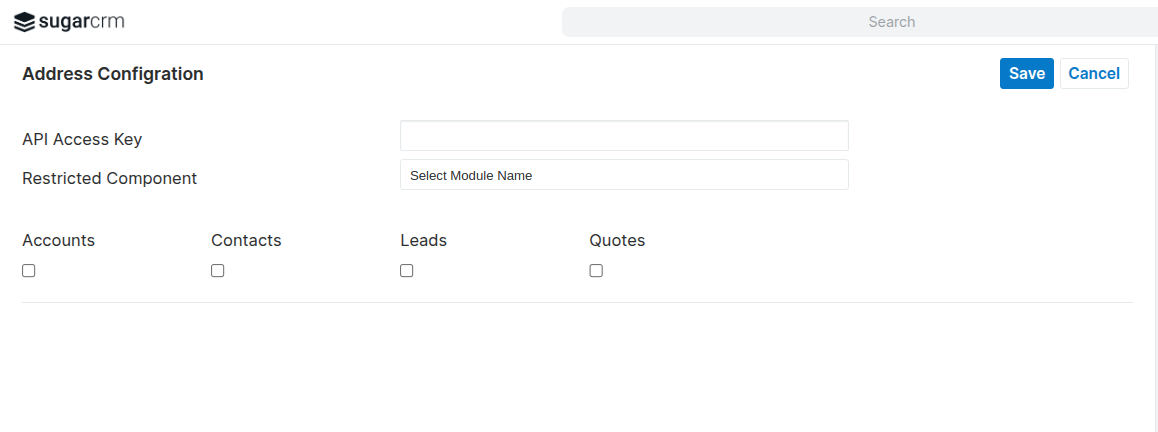Click the SugarCRM stacked-cube logo icon
The image size is (1158, 432).
pyautogui.click(x=24, y=22)
